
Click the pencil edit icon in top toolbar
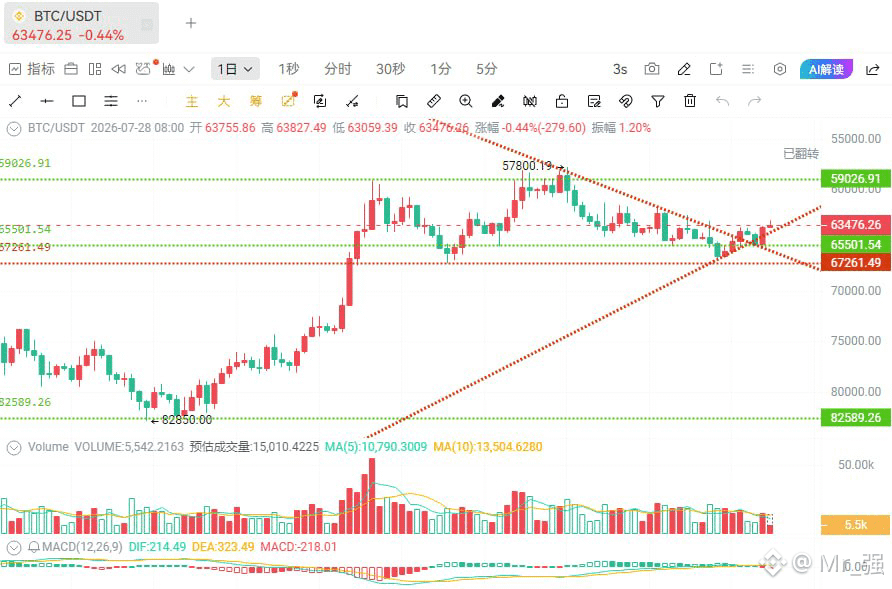pos(684,69)
